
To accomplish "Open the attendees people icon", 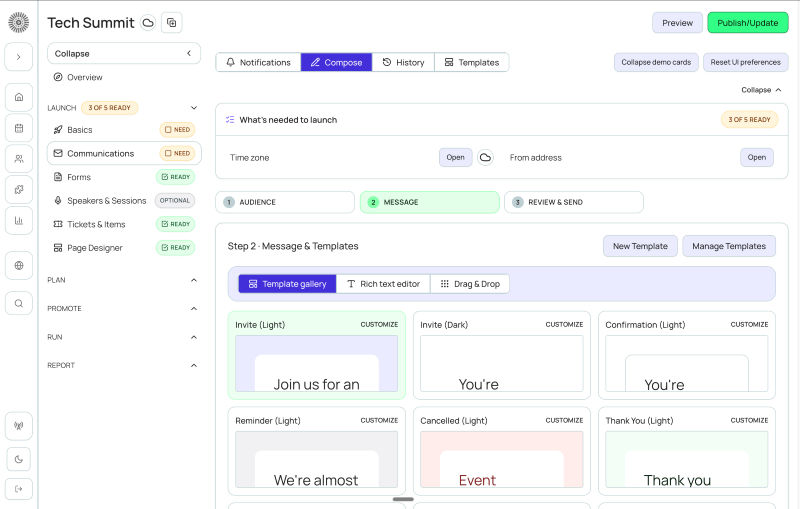I will point(19,159).
